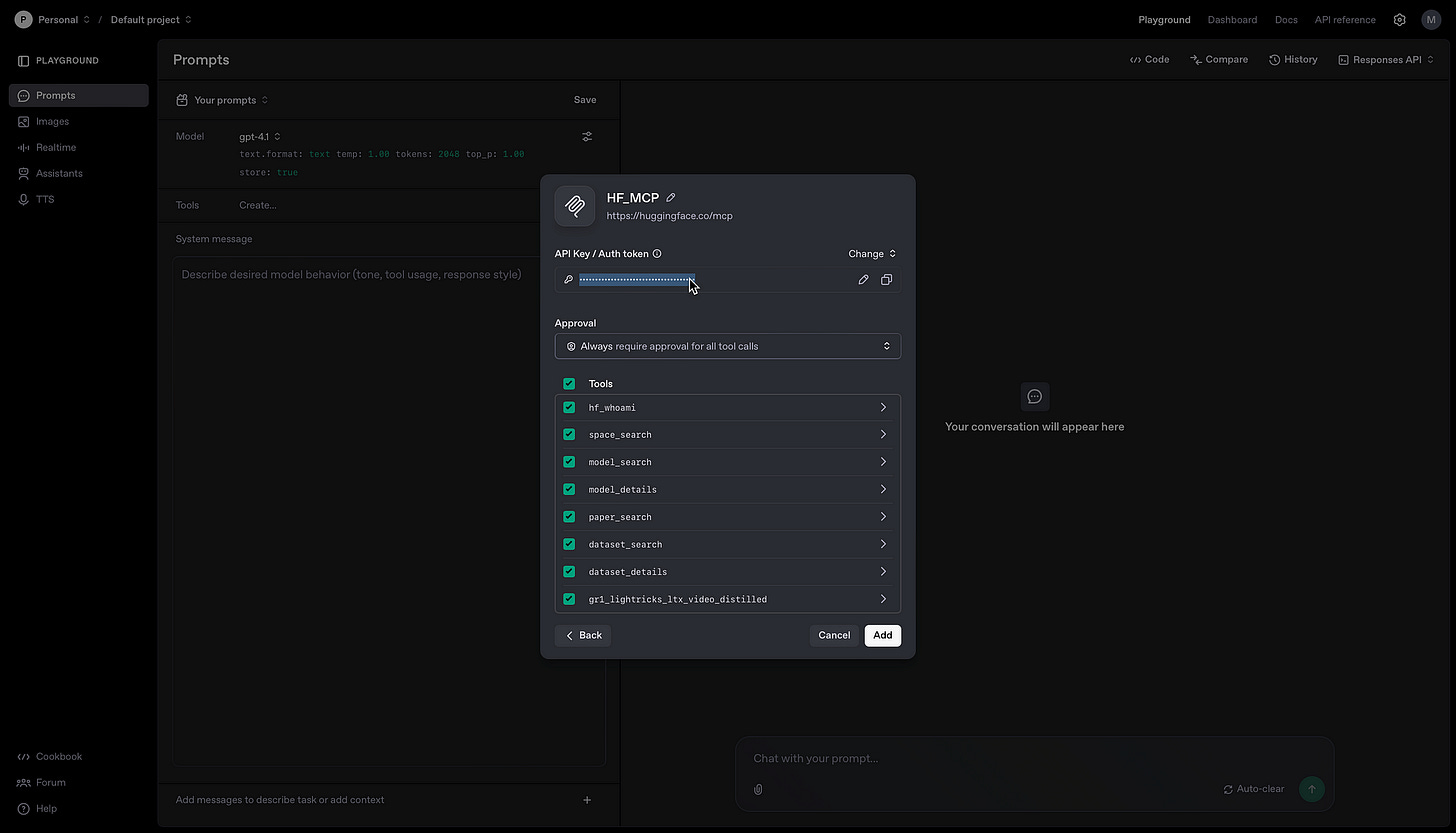Viewport: 1456px width, 833px height.
Task: Click the Add button in dialog
Action: [883, 636]
